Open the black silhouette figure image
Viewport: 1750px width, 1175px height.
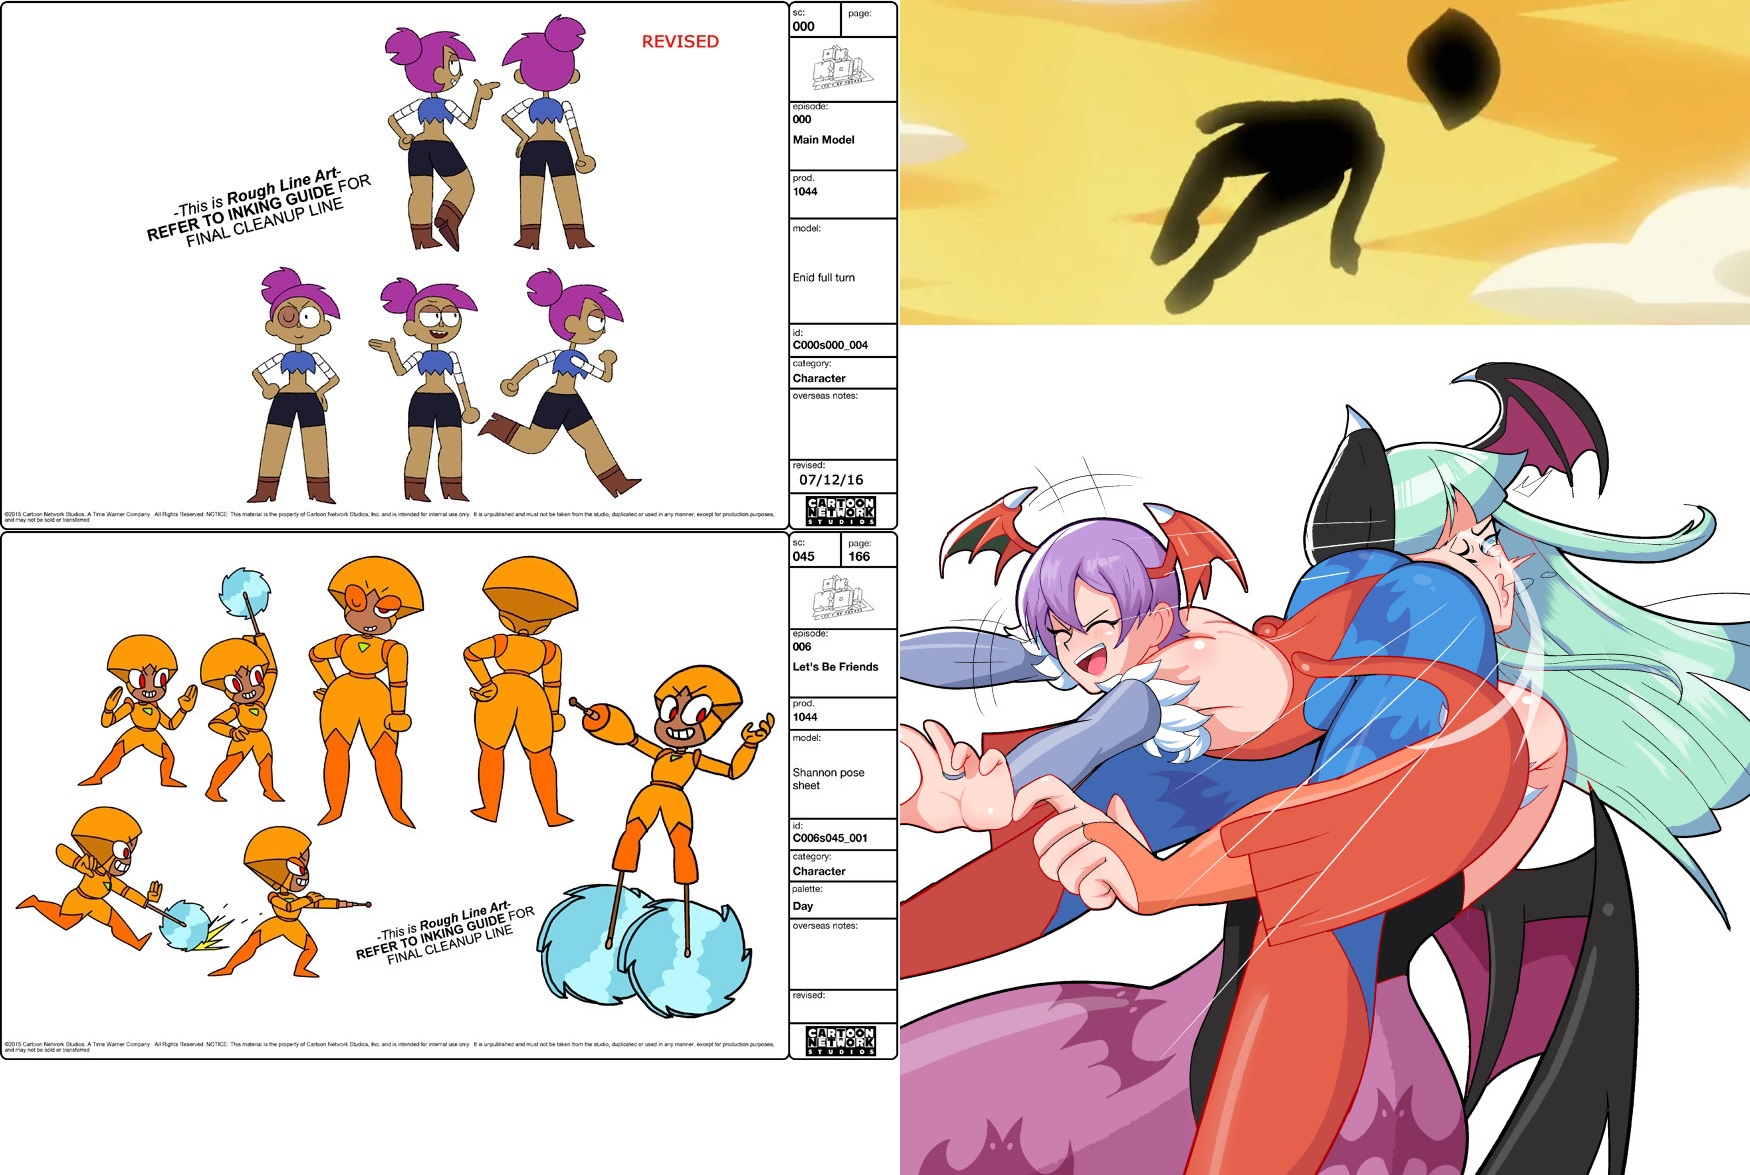pos(1325,162)
